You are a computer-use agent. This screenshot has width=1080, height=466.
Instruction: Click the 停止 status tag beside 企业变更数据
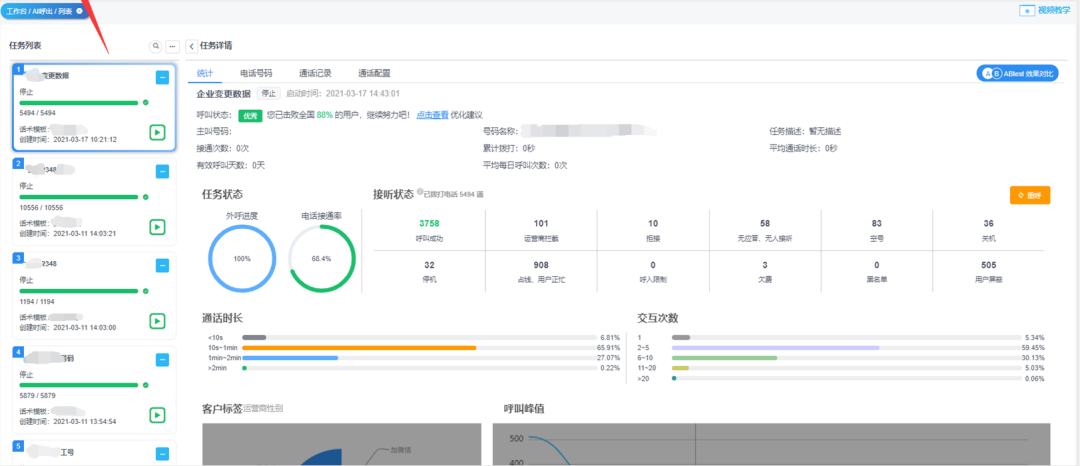point(269,94)
